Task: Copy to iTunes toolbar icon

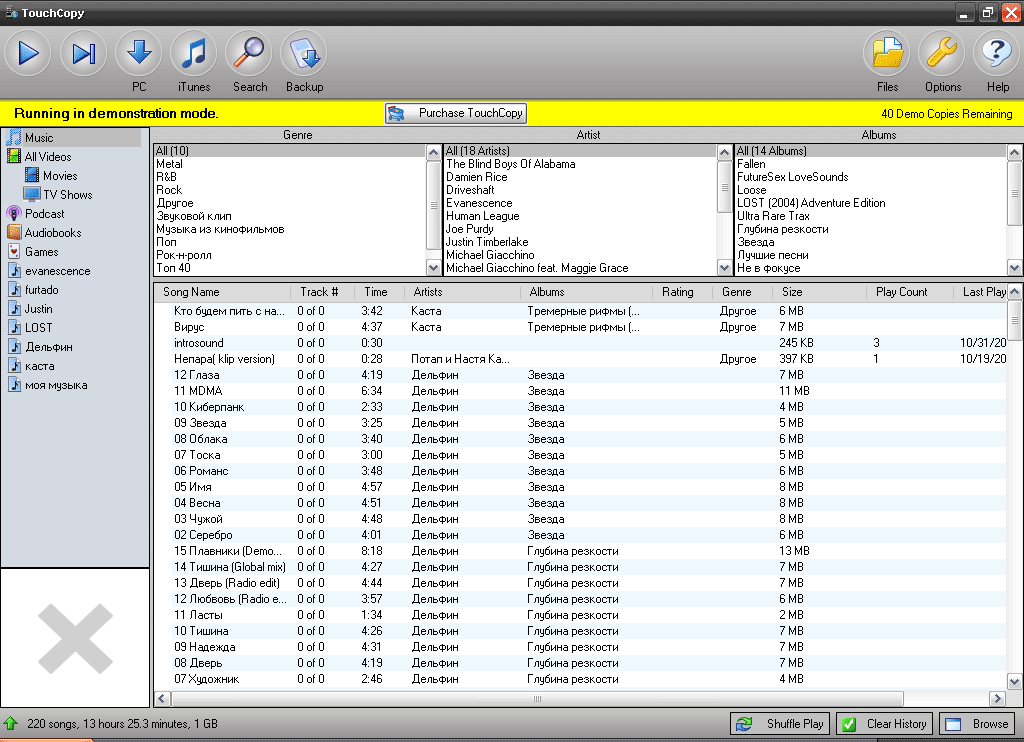Action: point(194,54)
